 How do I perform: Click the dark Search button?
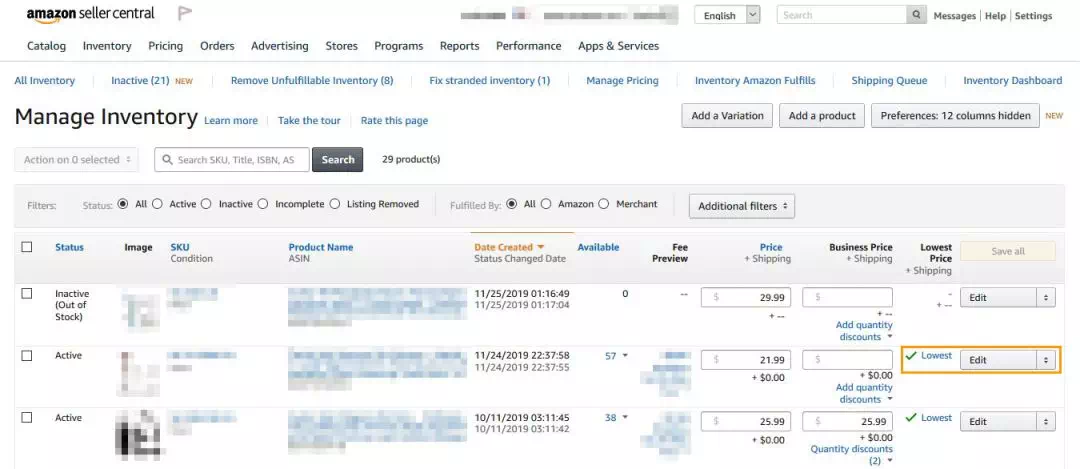(x=338, y=160)
